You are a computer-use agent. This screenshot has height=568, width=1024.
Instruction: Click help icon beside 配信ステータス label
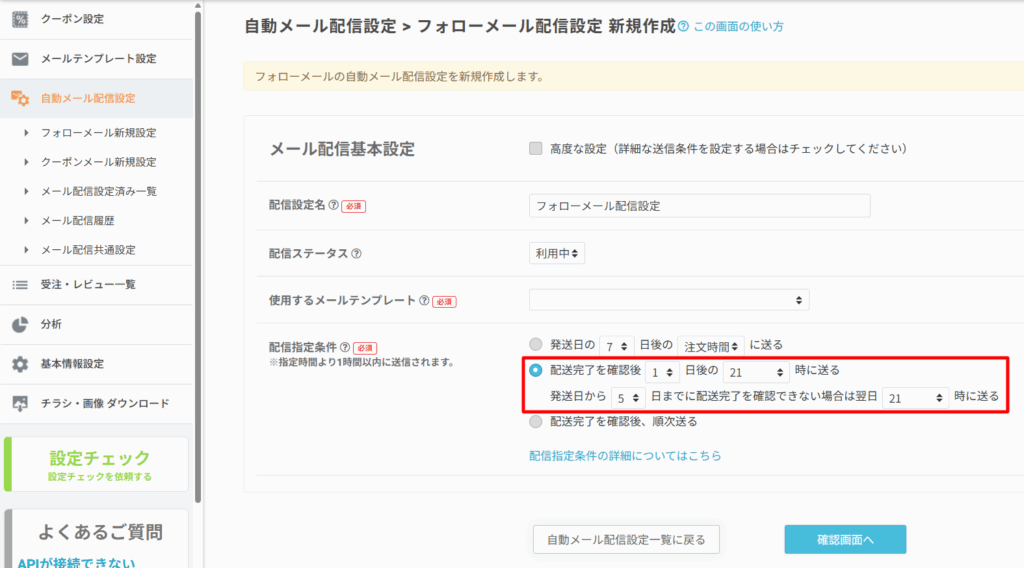point(356,254)
